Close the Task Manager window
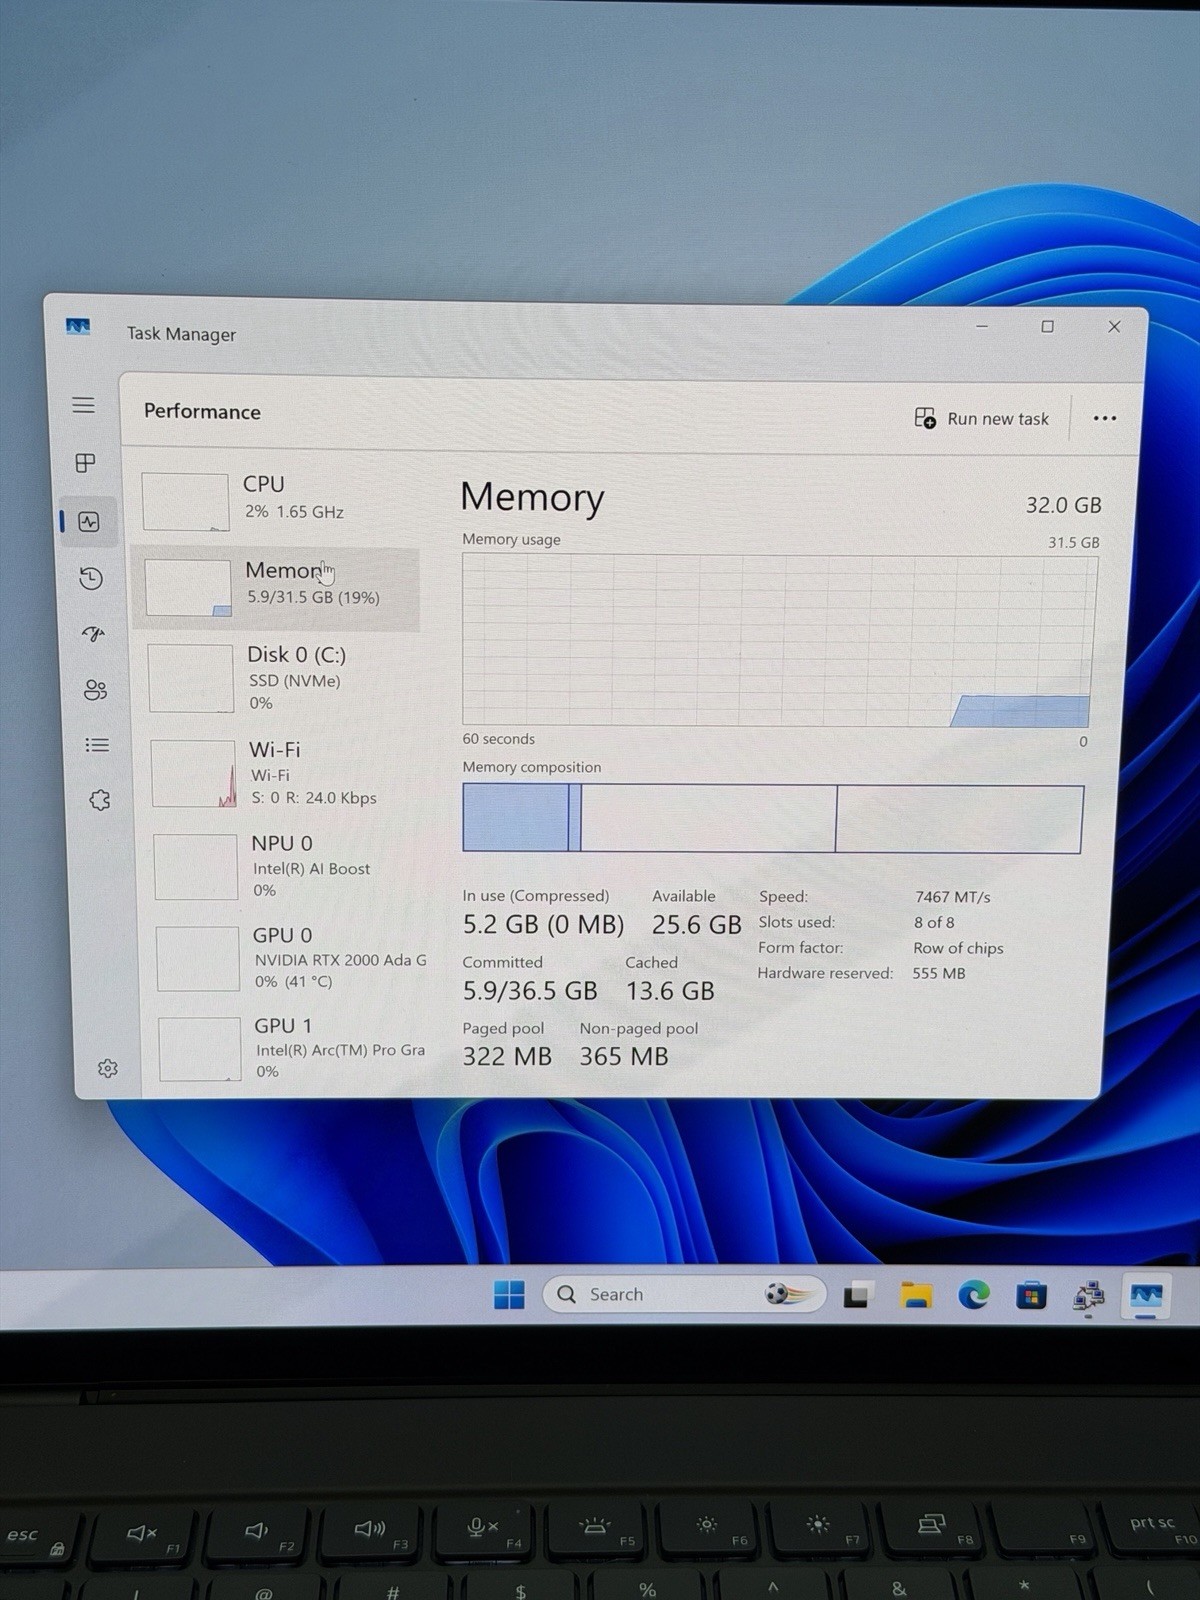 pyautogui.click(x=1114, y=327)
